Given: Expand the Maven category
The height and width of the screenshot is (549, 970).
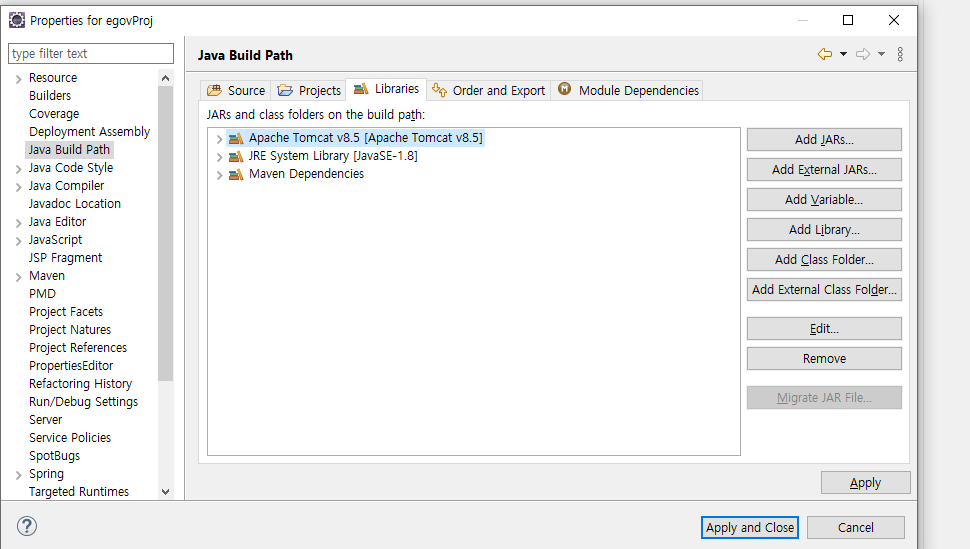Looking at the screenshot, I should [19, 277].
